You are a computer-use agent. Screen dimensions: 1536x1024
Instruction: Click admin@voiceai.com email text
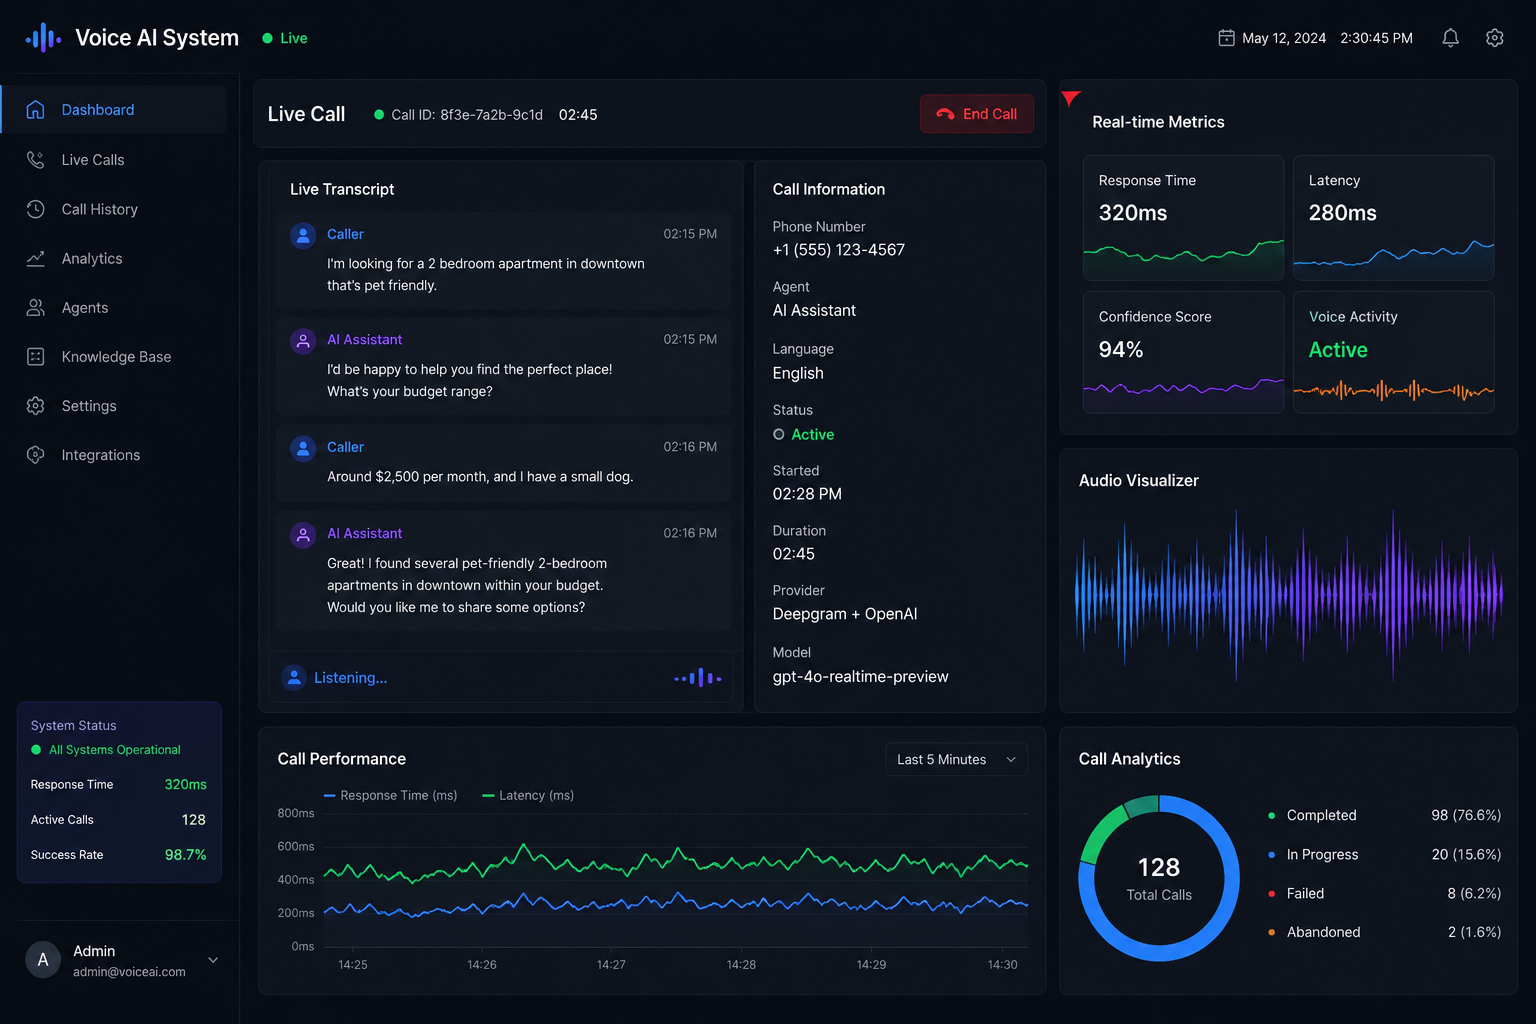[129, 972]
